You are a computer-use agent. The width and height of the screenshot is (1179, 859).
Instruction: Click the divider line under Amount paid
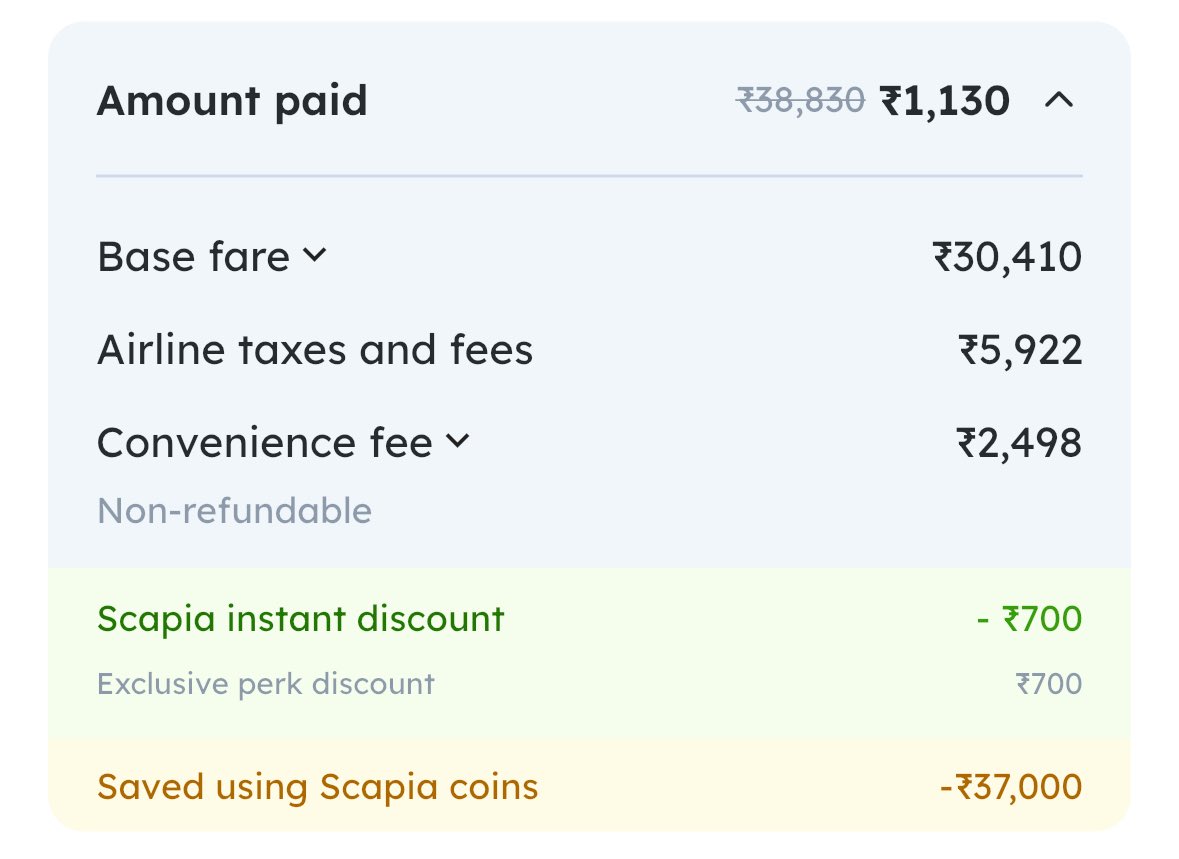point(589,176)
